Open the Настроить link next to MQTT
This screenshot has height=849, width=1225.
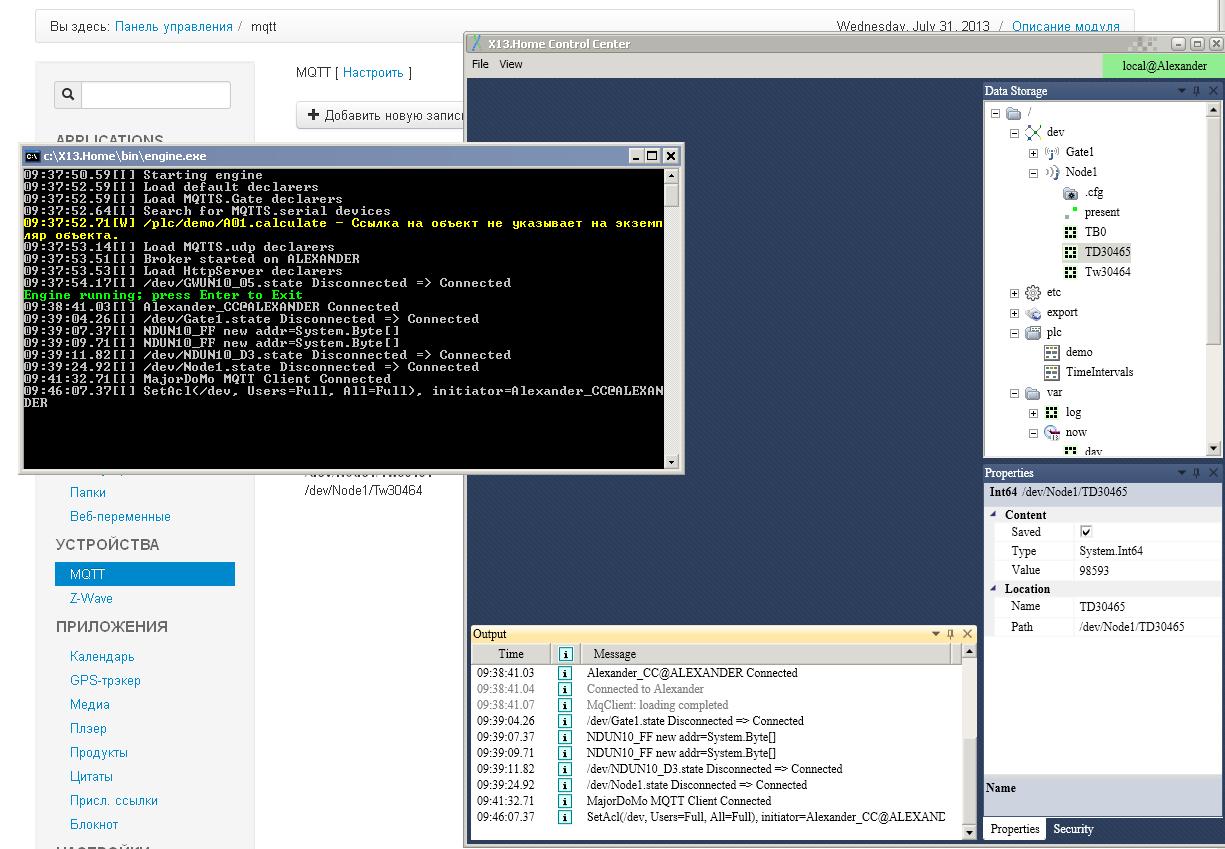coord(375,72)
